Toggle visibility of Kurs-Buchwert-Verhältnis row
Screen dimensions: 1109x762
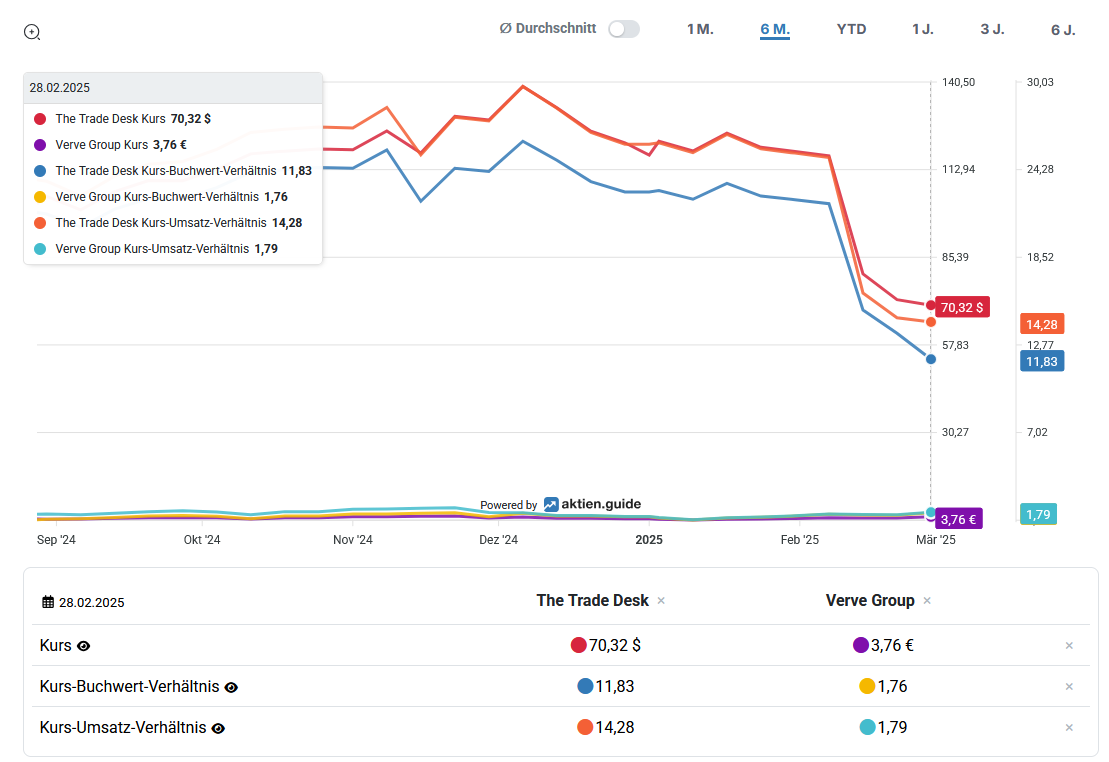[x=231, y=687]
